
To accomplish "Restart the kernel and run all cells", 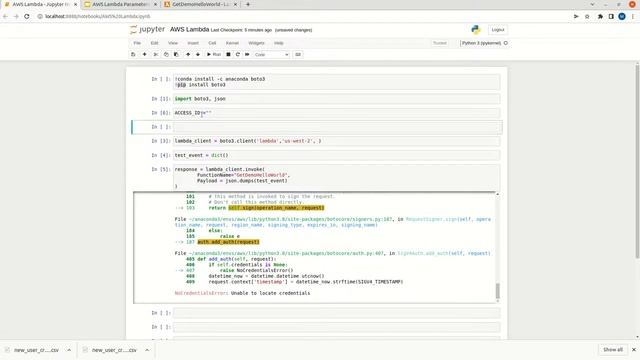I will [x=247, y=54].
